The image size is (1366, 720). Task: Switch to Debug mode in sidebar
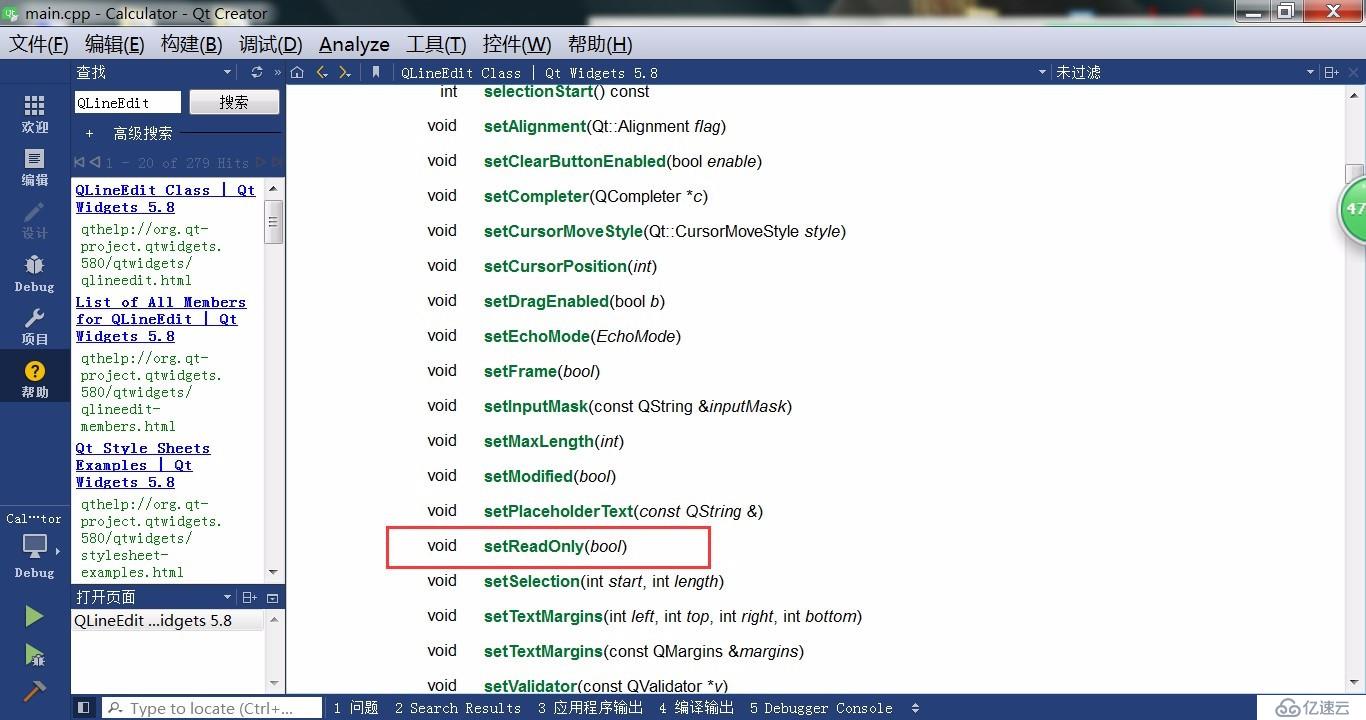pyautogui.click(x=34, y=273)
